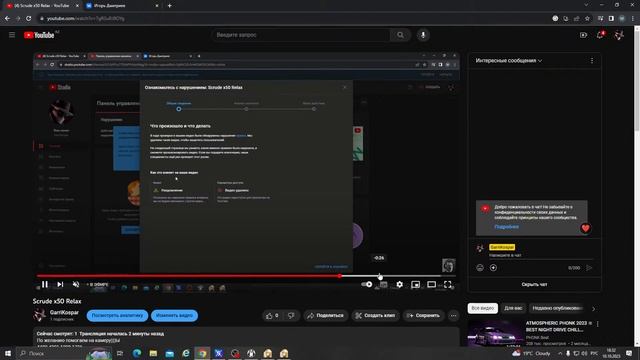Open the channel avatar below the video
Screen dimensions: 640x360
[40, 315]
